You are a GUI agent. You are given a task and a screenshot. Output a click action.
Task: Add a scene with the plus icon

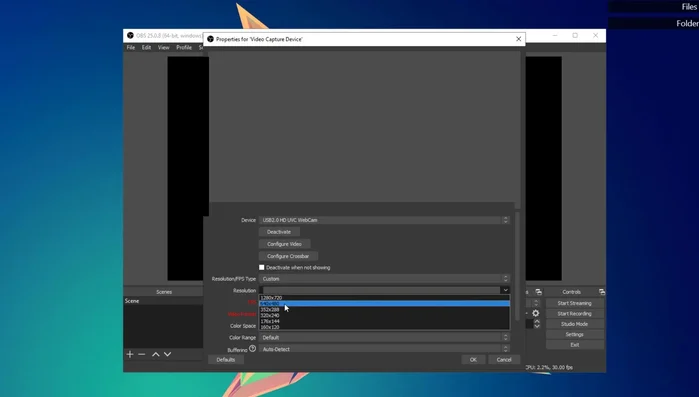[130, 354]
